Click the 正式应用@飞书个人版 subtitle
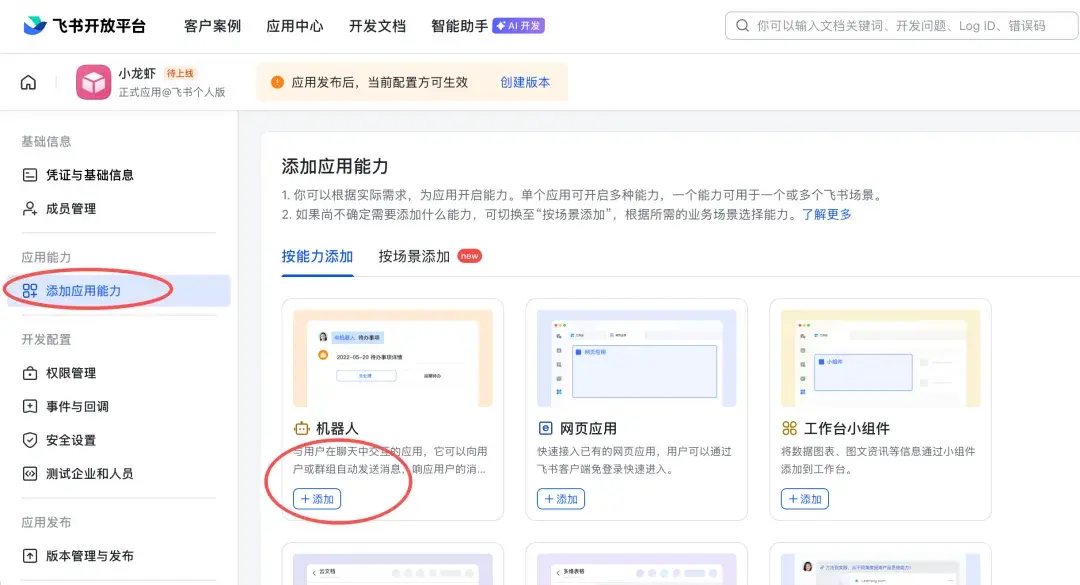The image size is (1080, 585). pyautogui.click(x=172, y=92)
